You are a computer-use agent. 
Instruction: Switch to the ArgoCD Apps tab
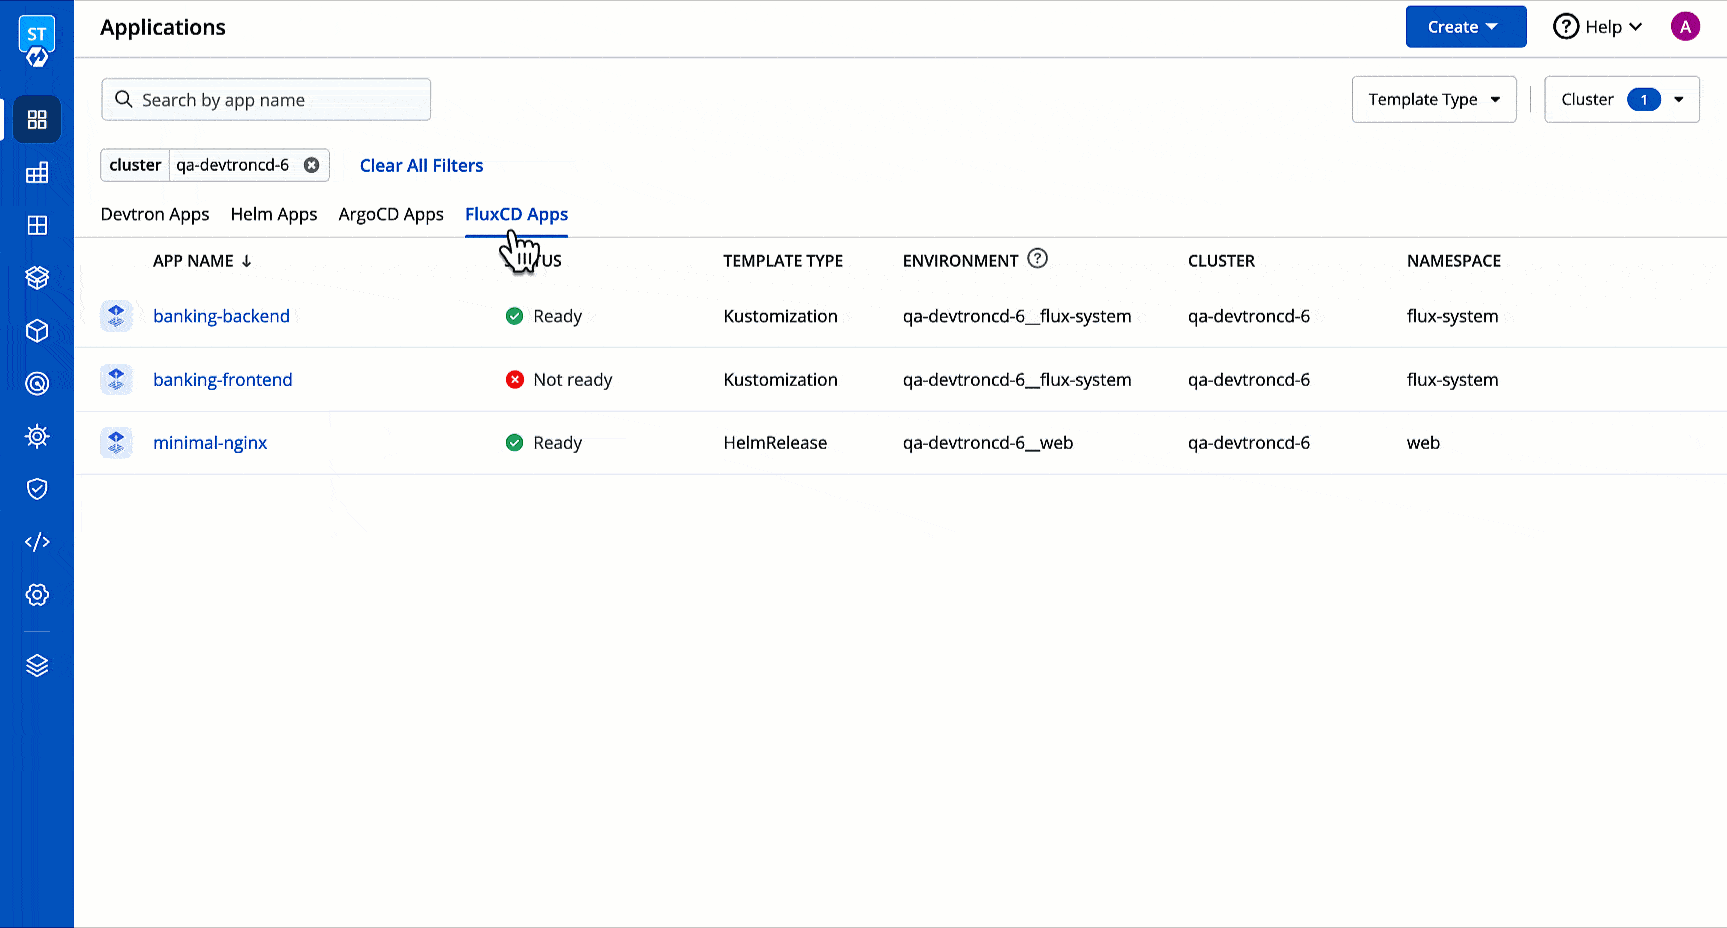point(391,214)
